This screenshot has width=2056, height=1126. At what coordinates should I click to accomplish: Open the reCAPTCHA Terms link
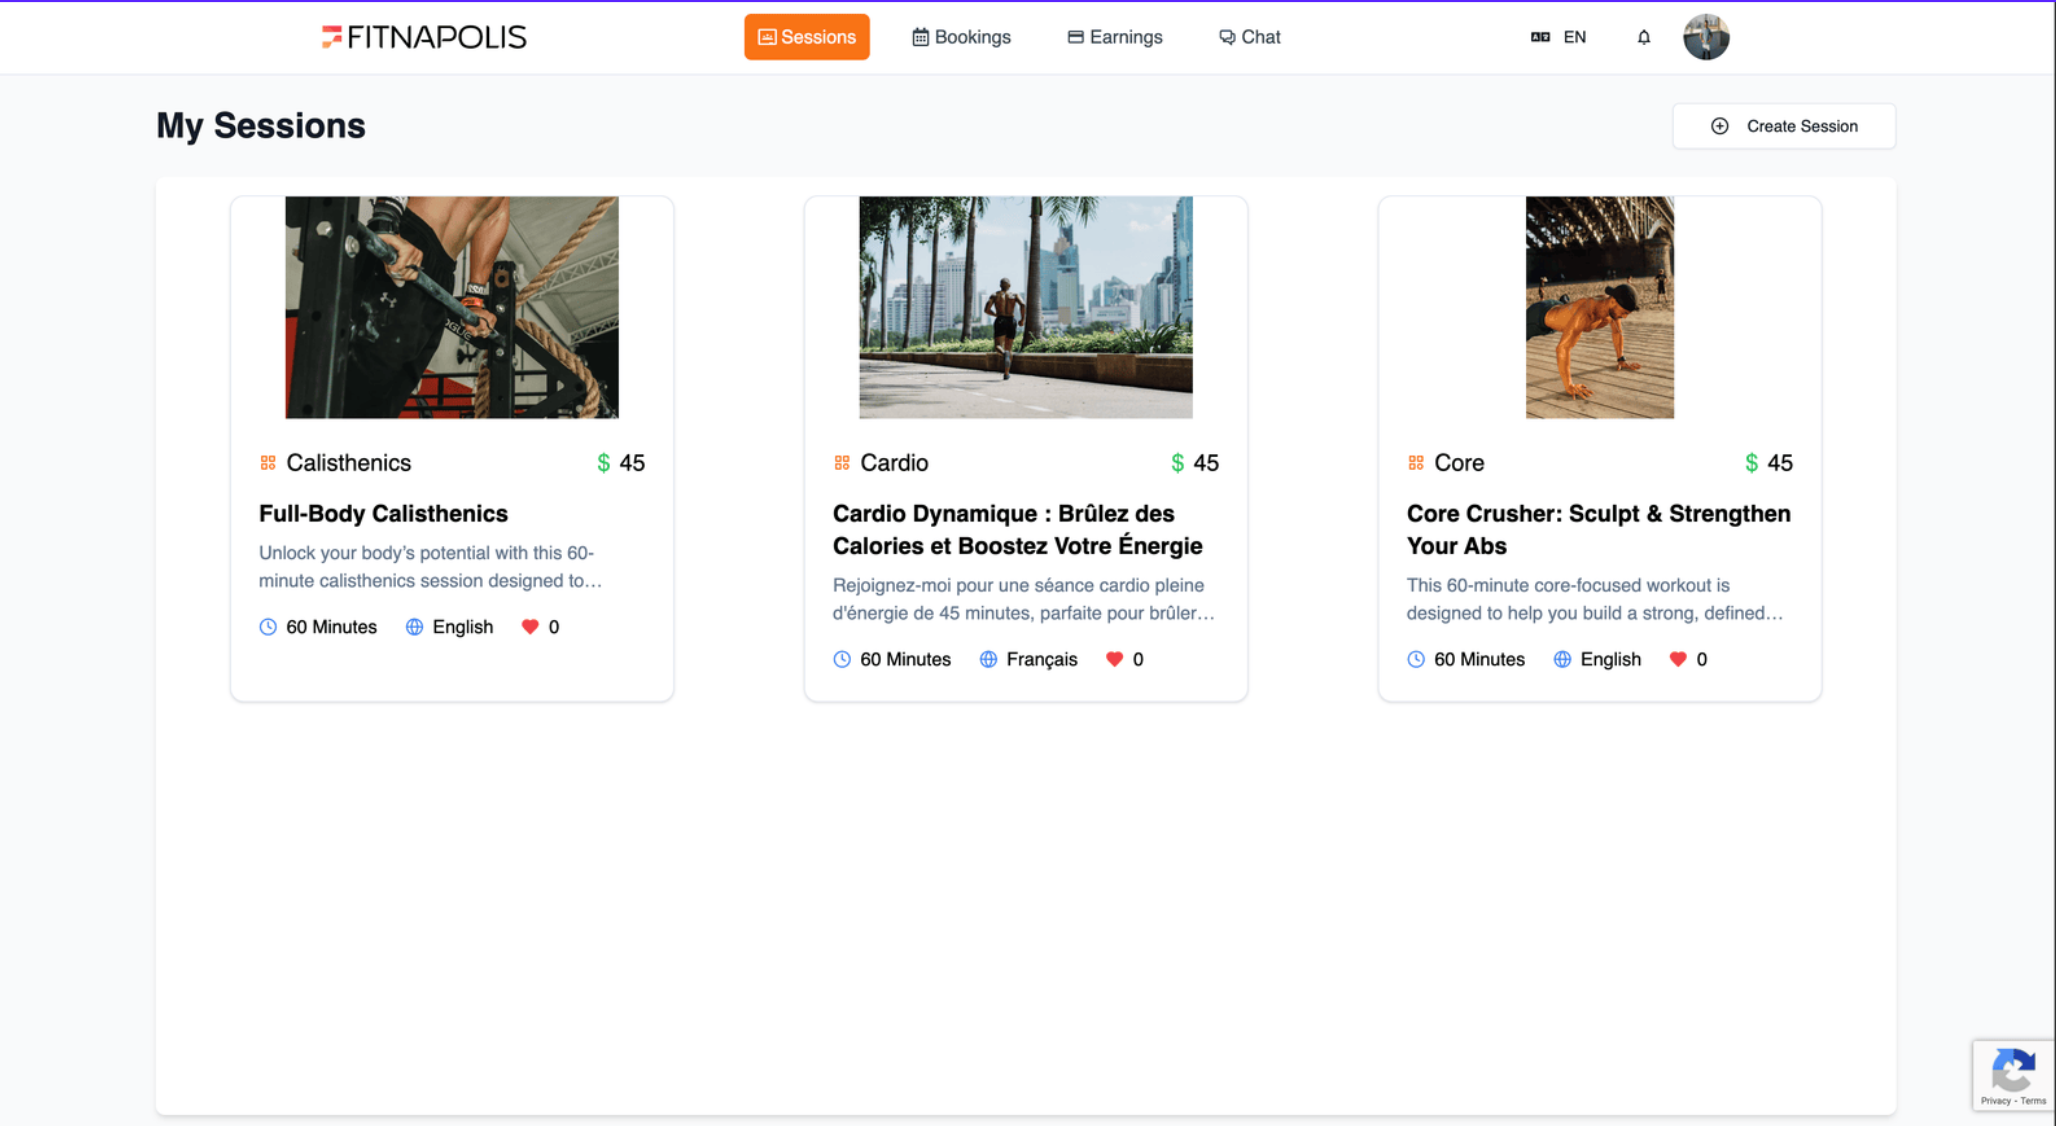[2033, 1101]
